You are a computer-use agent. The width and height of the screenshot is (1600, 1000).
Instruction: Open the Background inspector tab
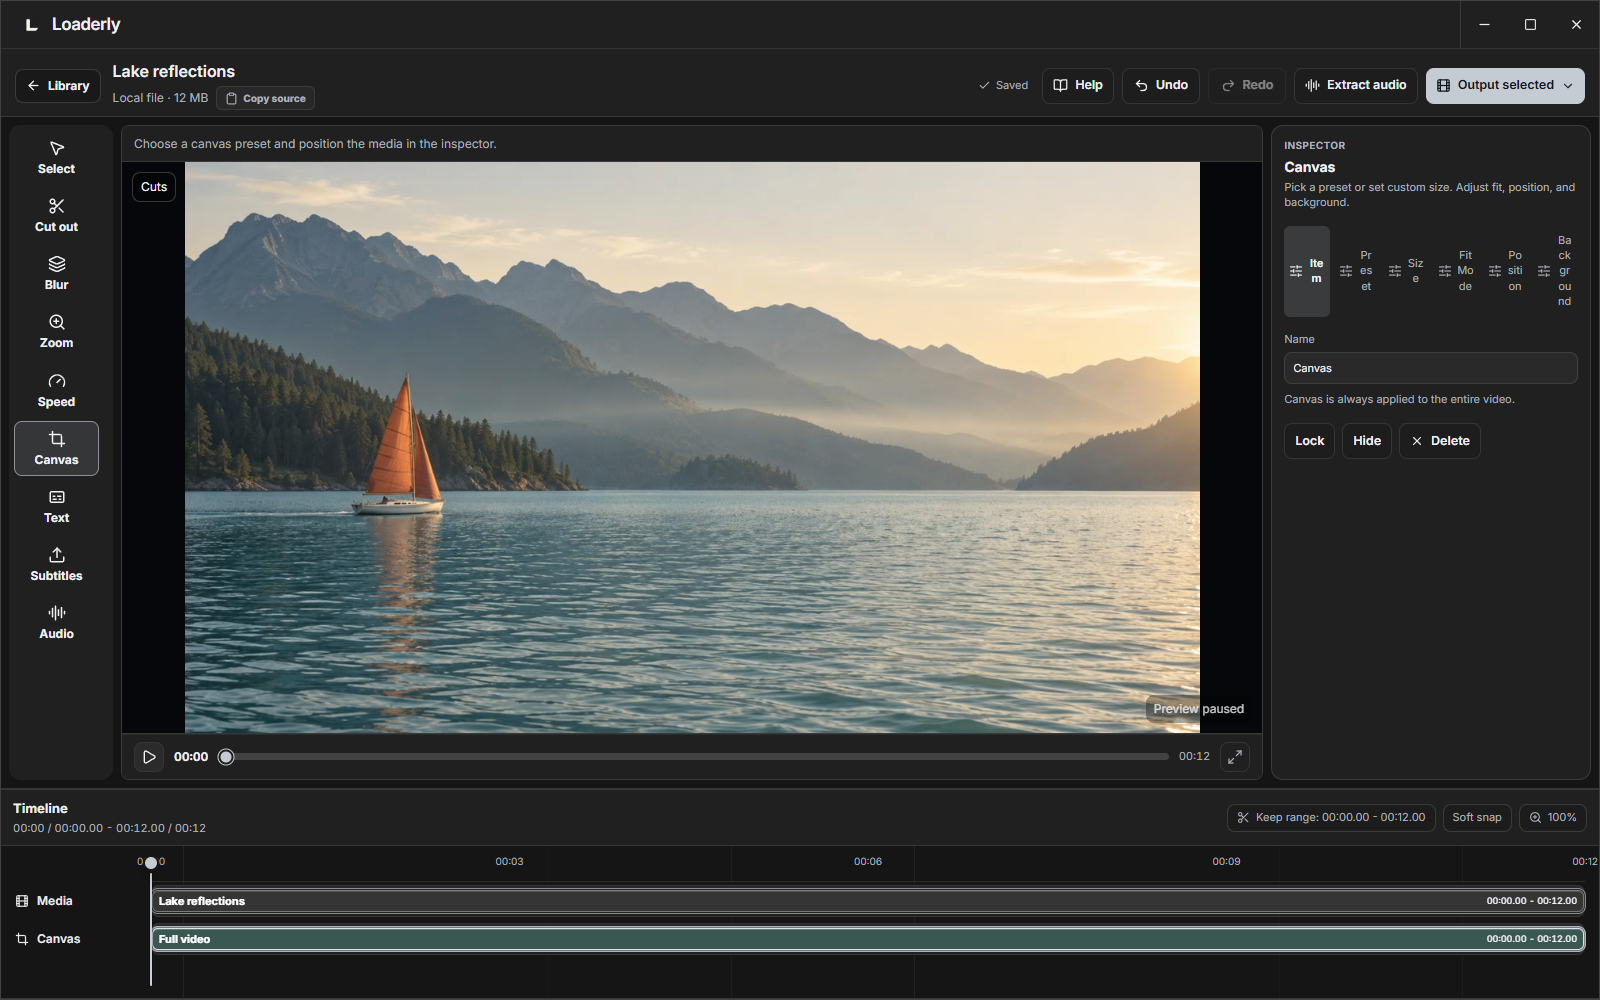pyautogui.click(x=1555, y=271)
